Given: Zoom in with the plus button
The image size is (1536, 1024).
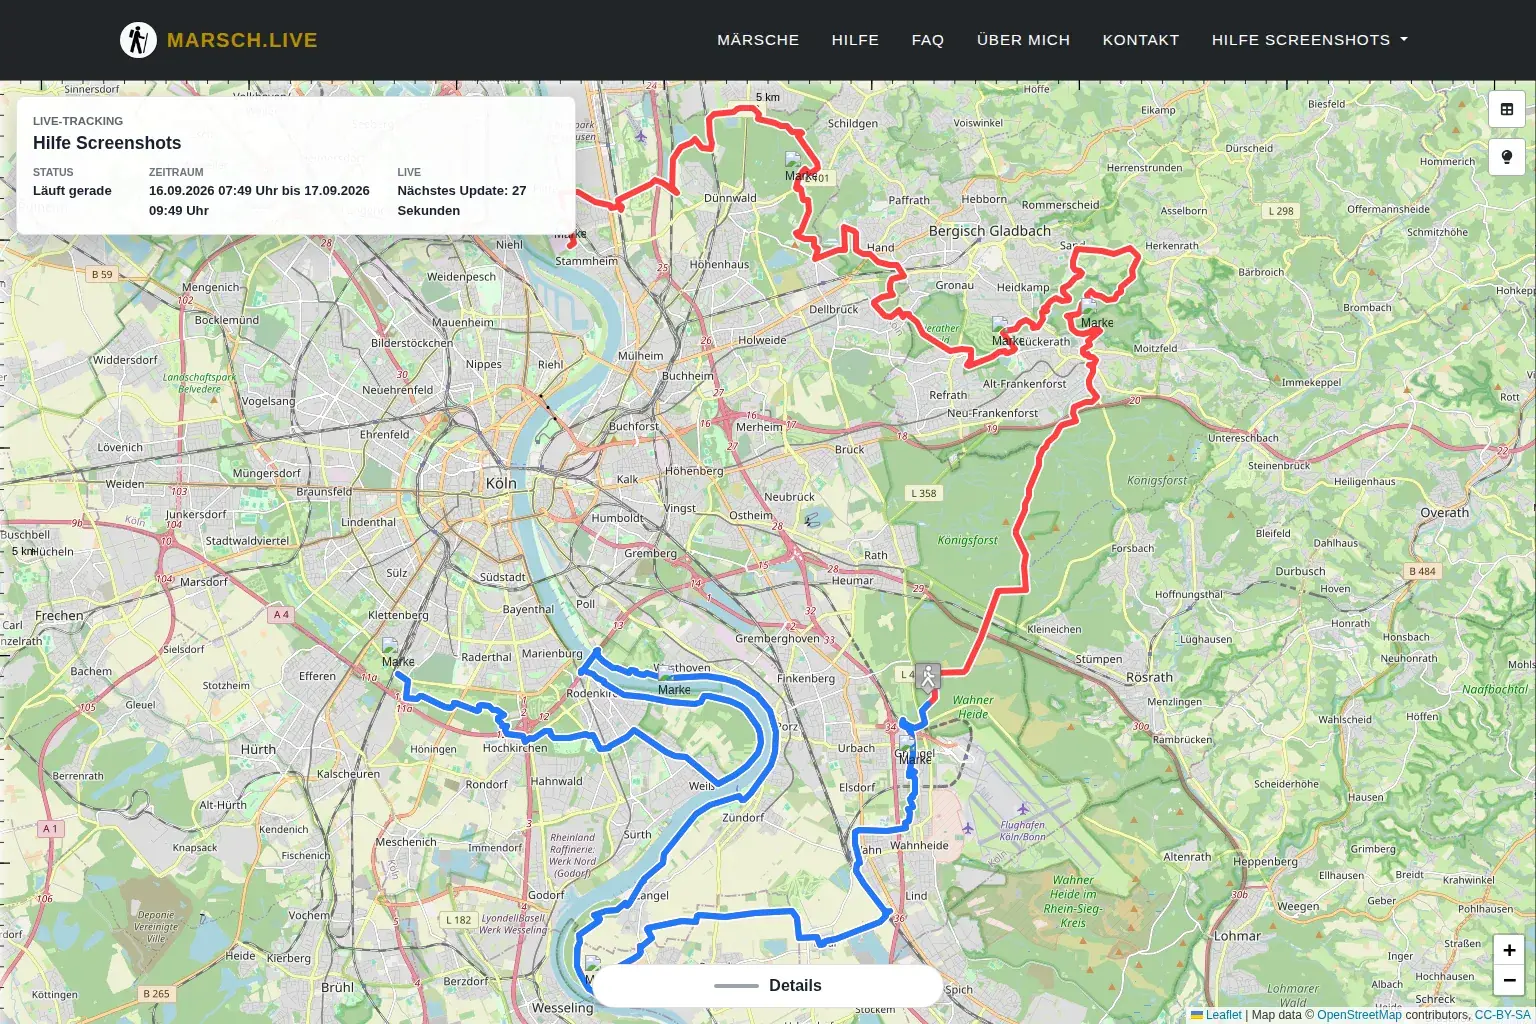Looking at the screenshot, I should click(1509, 950).
